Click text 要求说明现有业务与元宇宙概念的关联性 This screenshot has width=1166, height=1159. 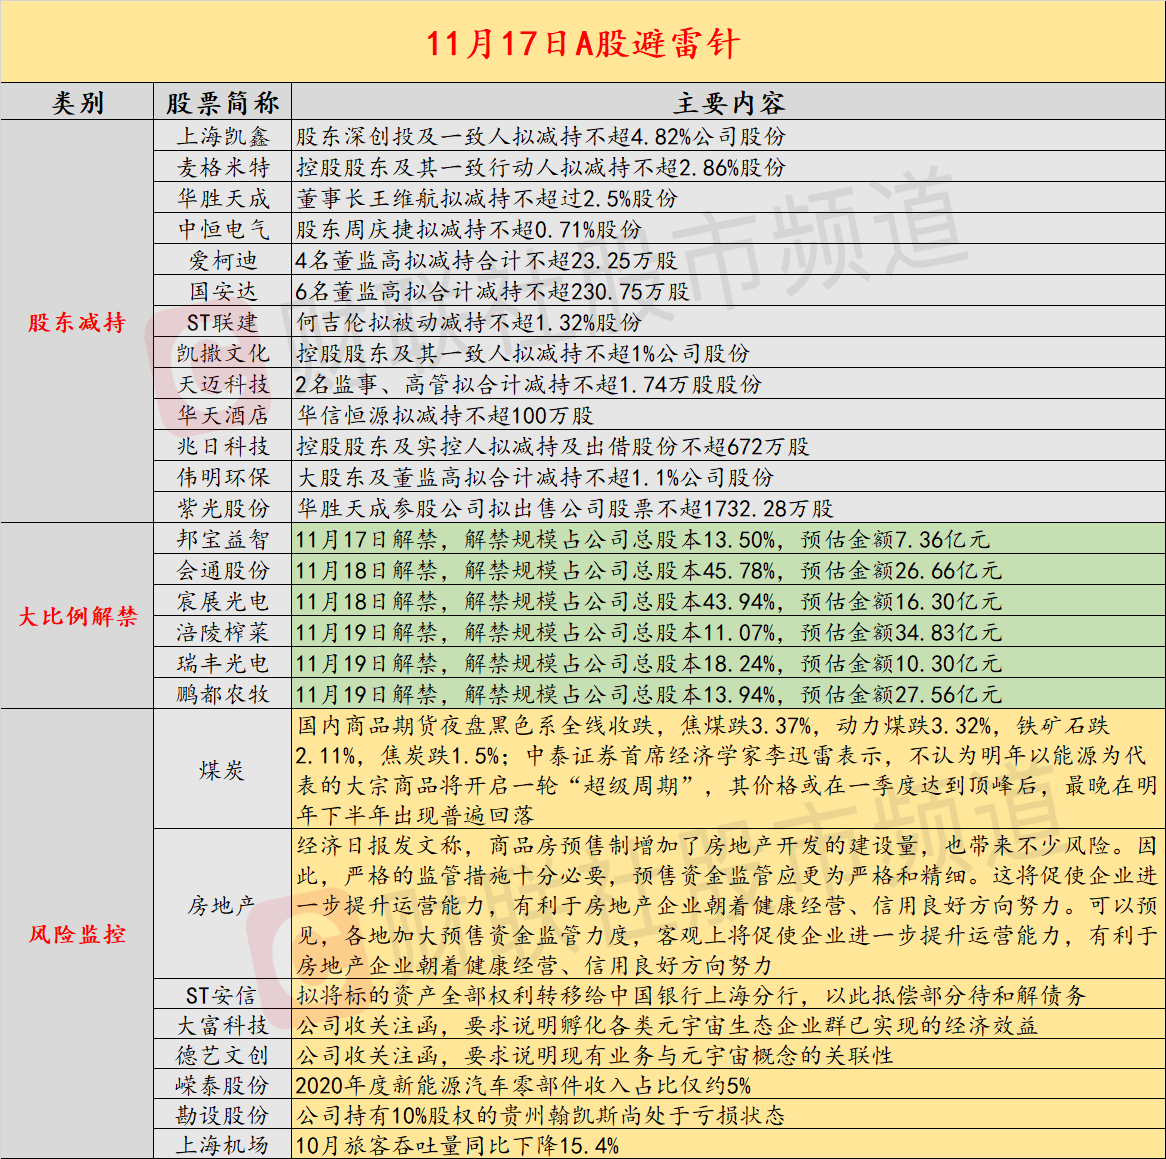(x=679, y=1055)
